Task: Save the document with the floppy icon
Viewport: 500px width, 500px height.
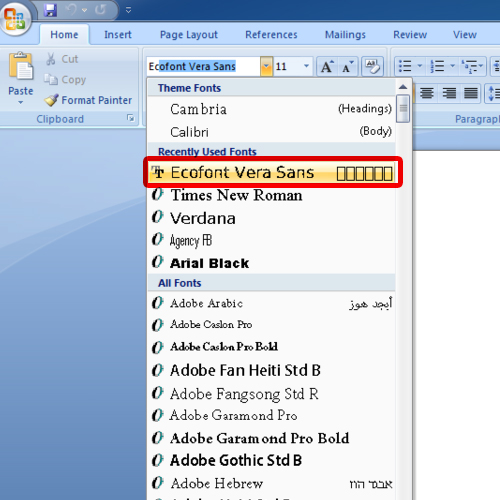Action: (50, 10)
